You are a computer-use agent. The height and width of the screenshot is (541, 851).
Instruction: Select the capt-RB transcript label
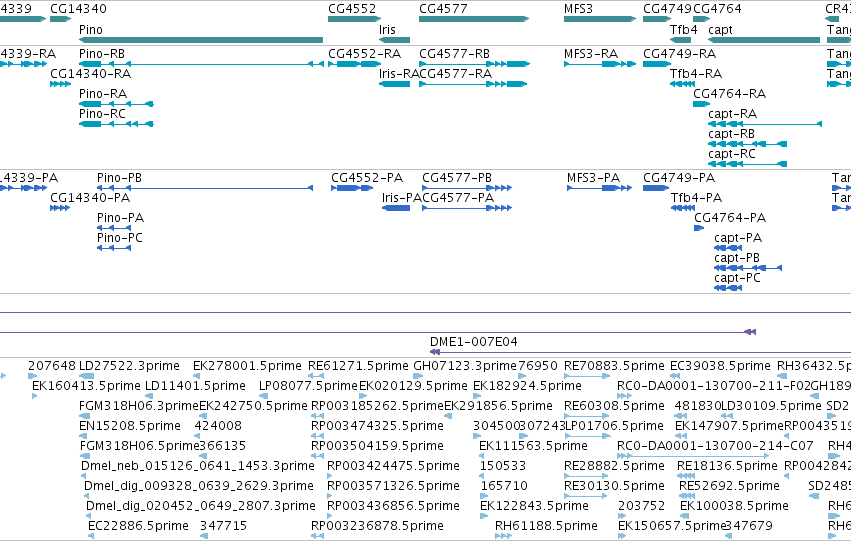[731, 133]
